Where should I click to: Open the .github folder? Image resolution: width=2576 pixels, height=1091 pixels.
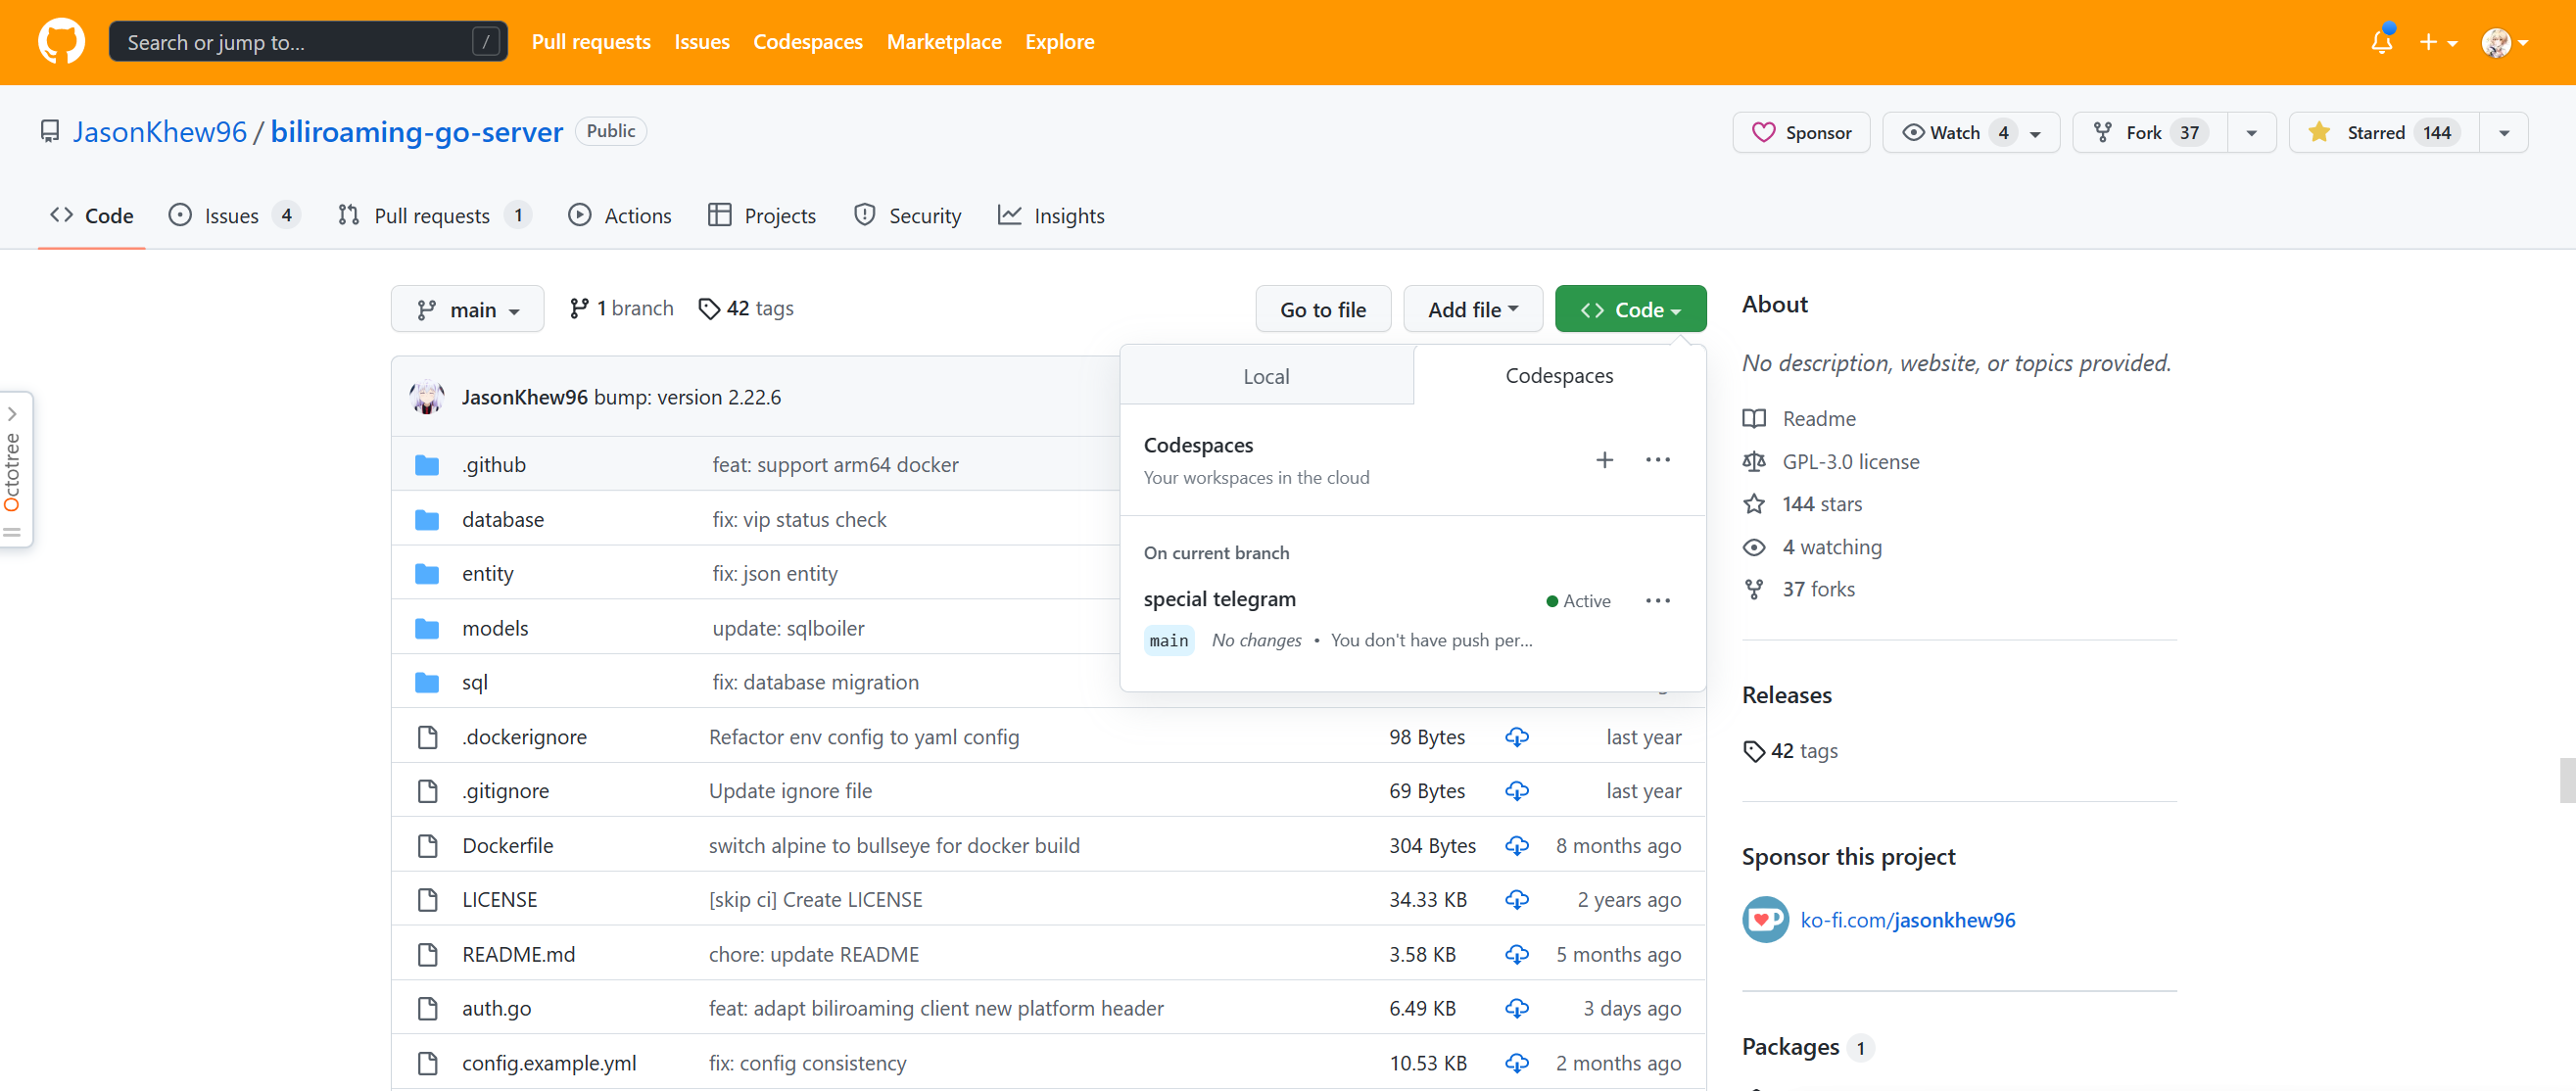tap(493, 465)
